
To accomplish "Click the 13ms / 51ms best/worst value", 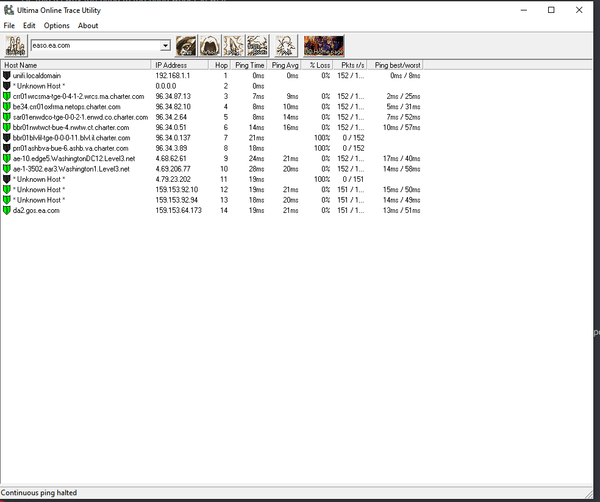I will click(x=401, y=210).
